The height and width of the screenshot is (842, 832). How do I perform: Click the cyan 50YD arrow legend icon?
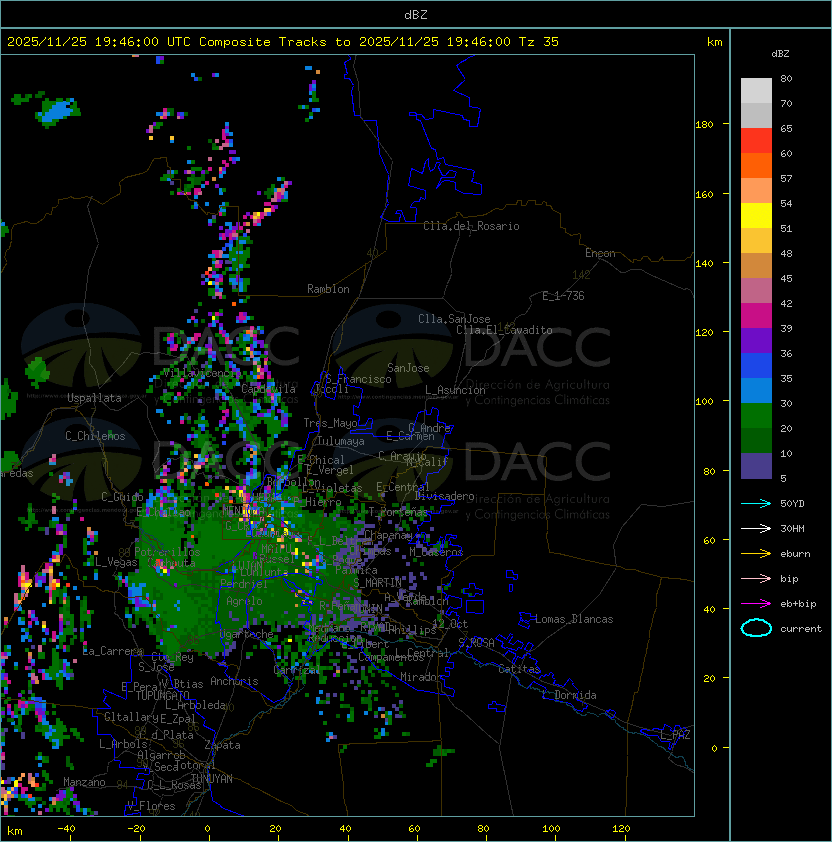(756, 504)
